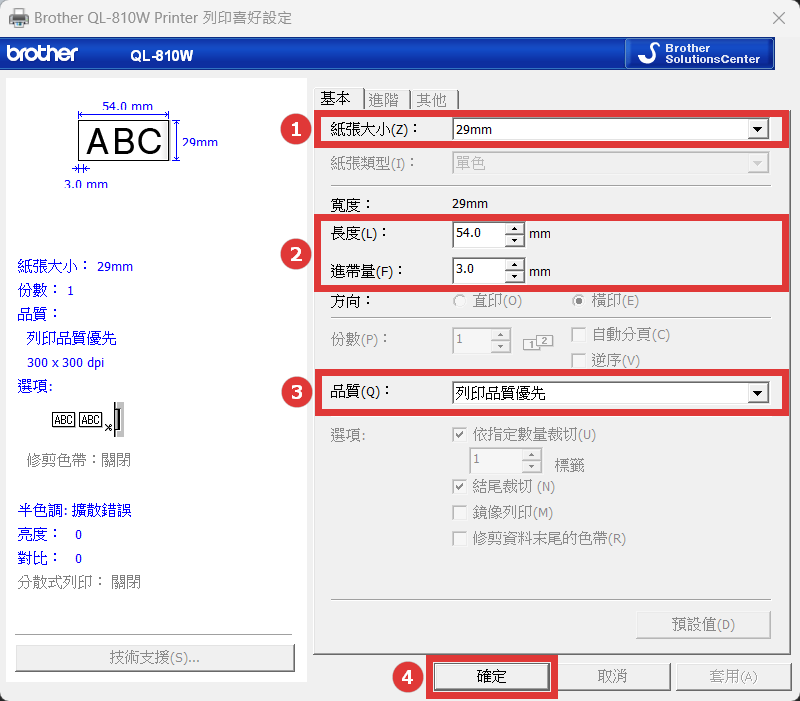Increase the cut label count
The image size is (800, 701).
point(532,455)
